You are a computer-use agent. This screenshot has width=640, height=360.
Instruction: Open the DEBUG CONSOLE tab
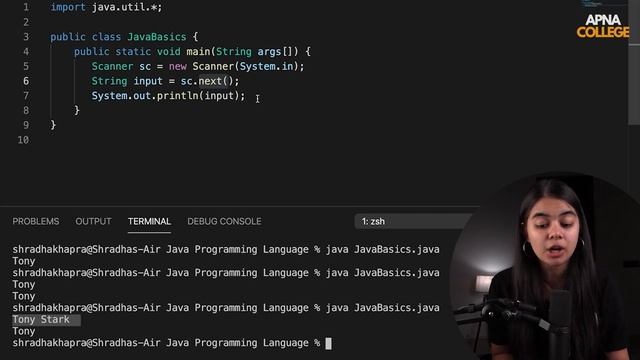coord(224,221)
